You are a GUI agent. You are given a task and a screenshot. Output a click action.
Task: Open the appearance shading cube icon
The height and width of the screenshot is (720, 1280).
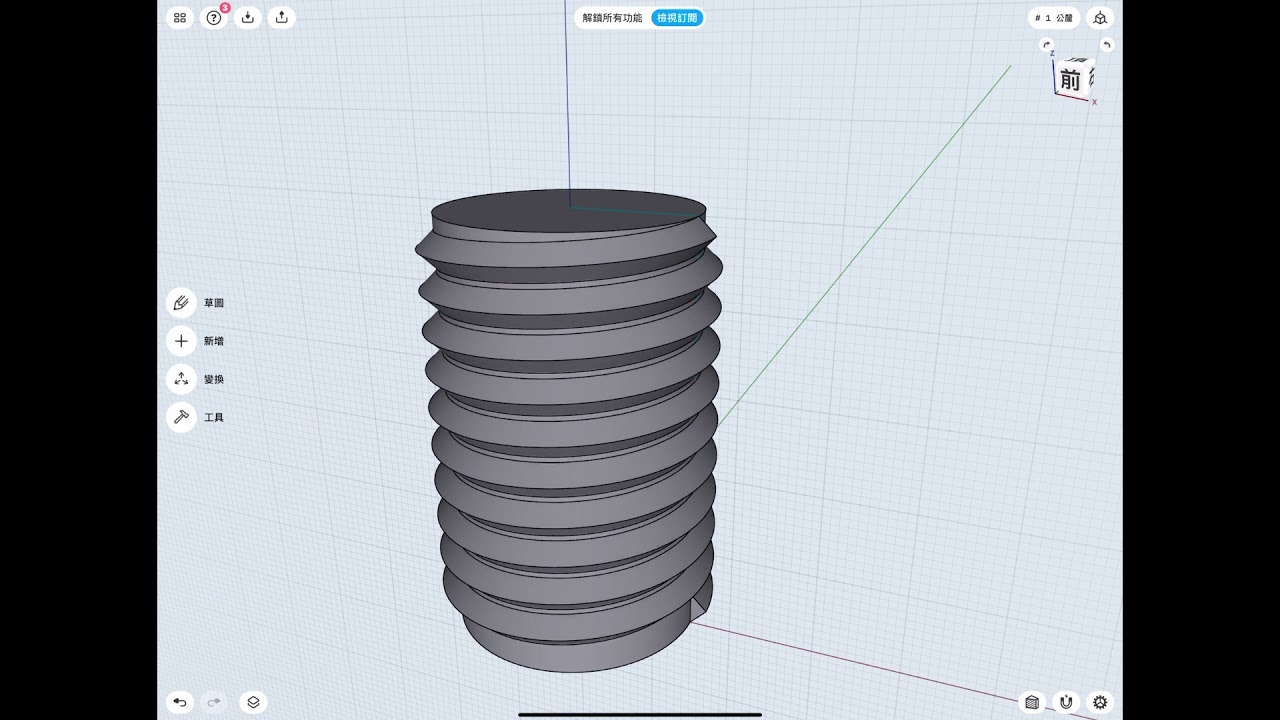coord(1032,702)
